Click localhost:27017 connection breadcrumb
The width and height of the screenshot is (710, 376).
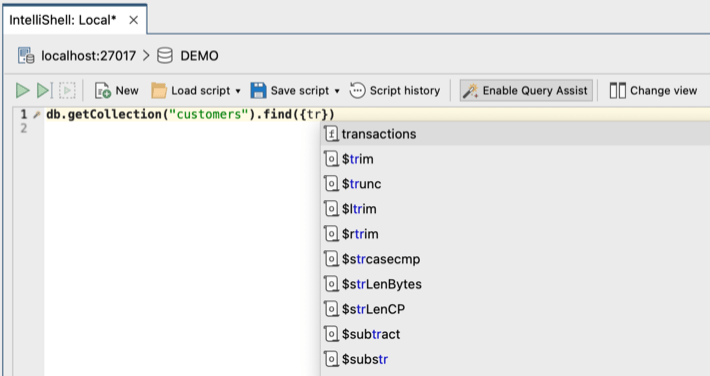(89, 56)
